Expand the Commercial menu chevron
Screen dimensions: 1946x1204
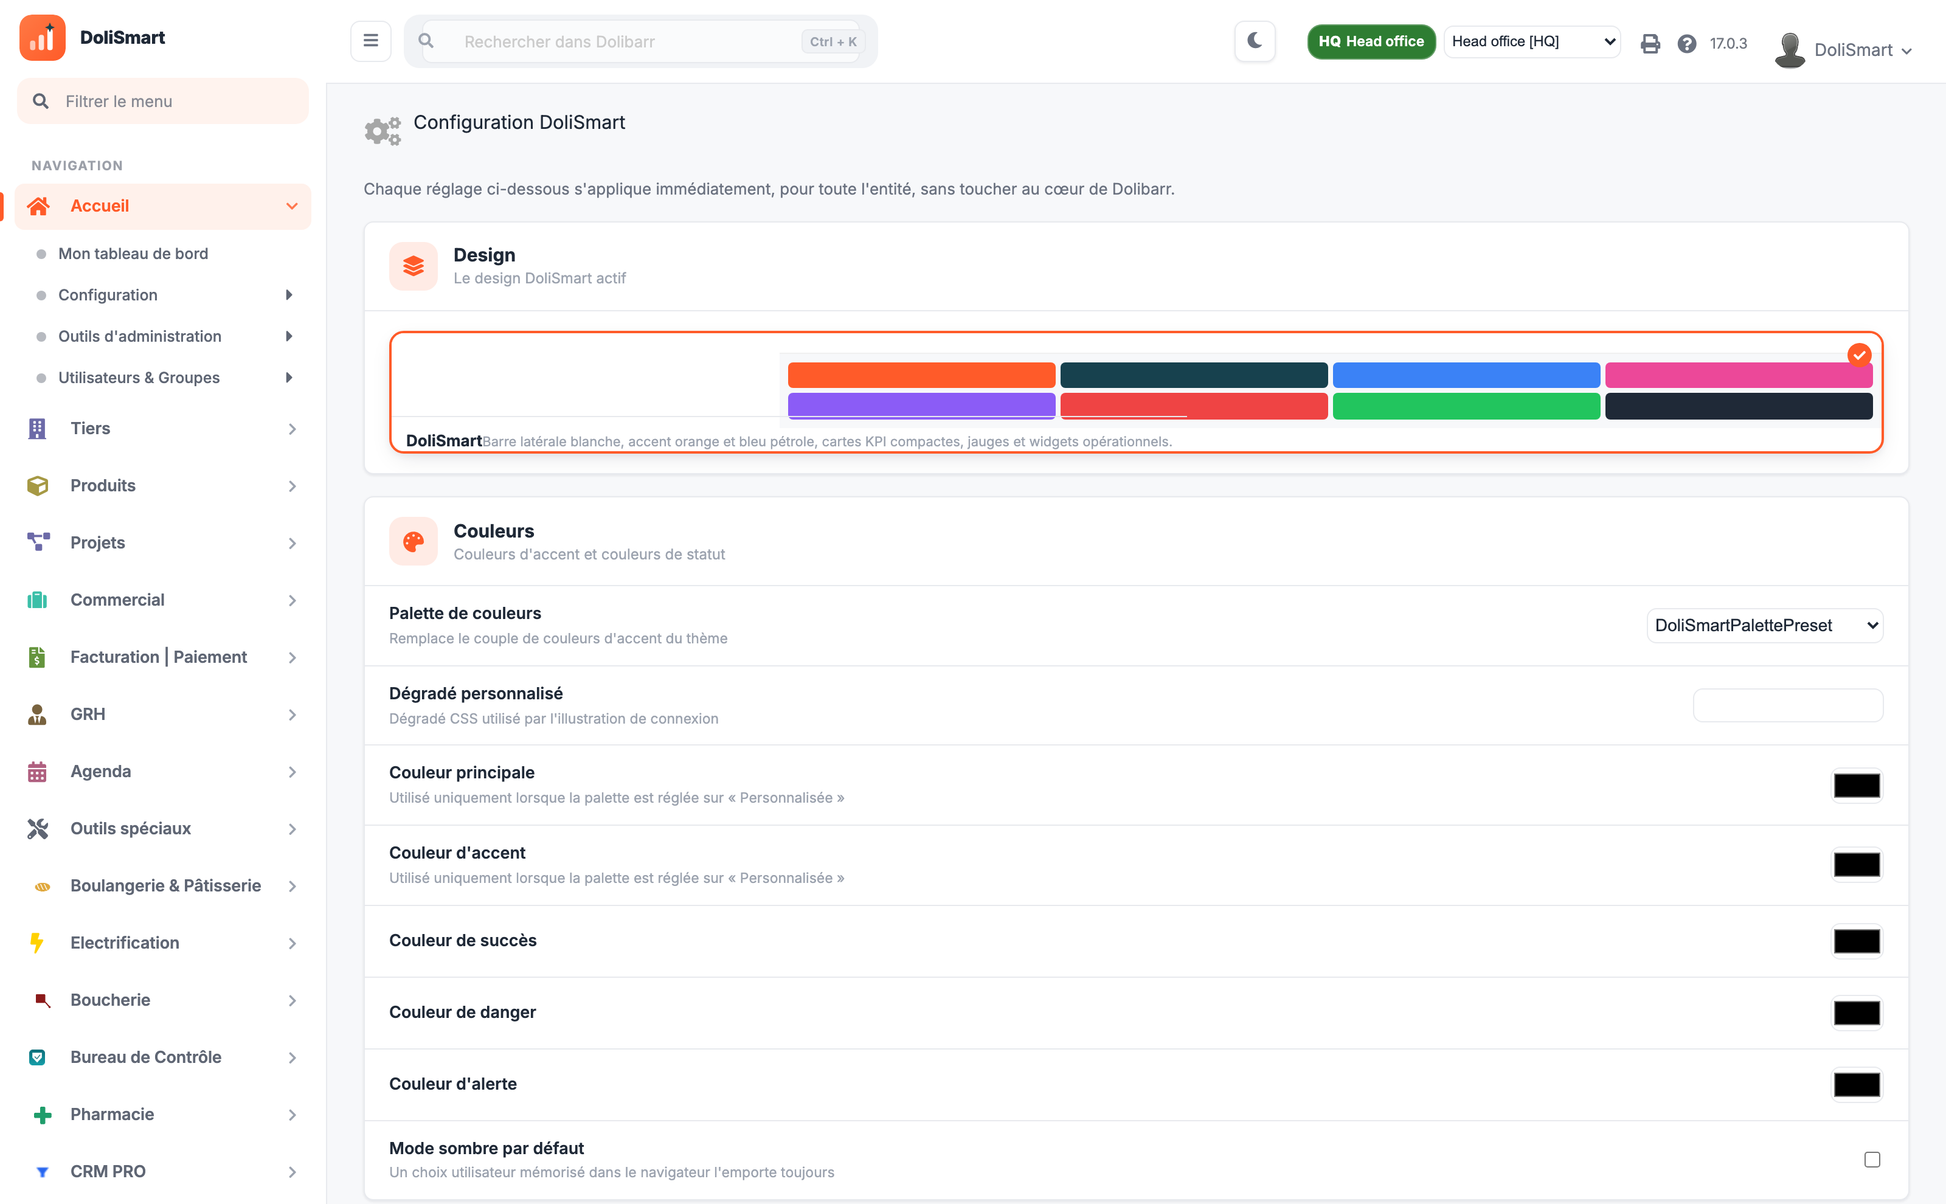coord(292,600)
